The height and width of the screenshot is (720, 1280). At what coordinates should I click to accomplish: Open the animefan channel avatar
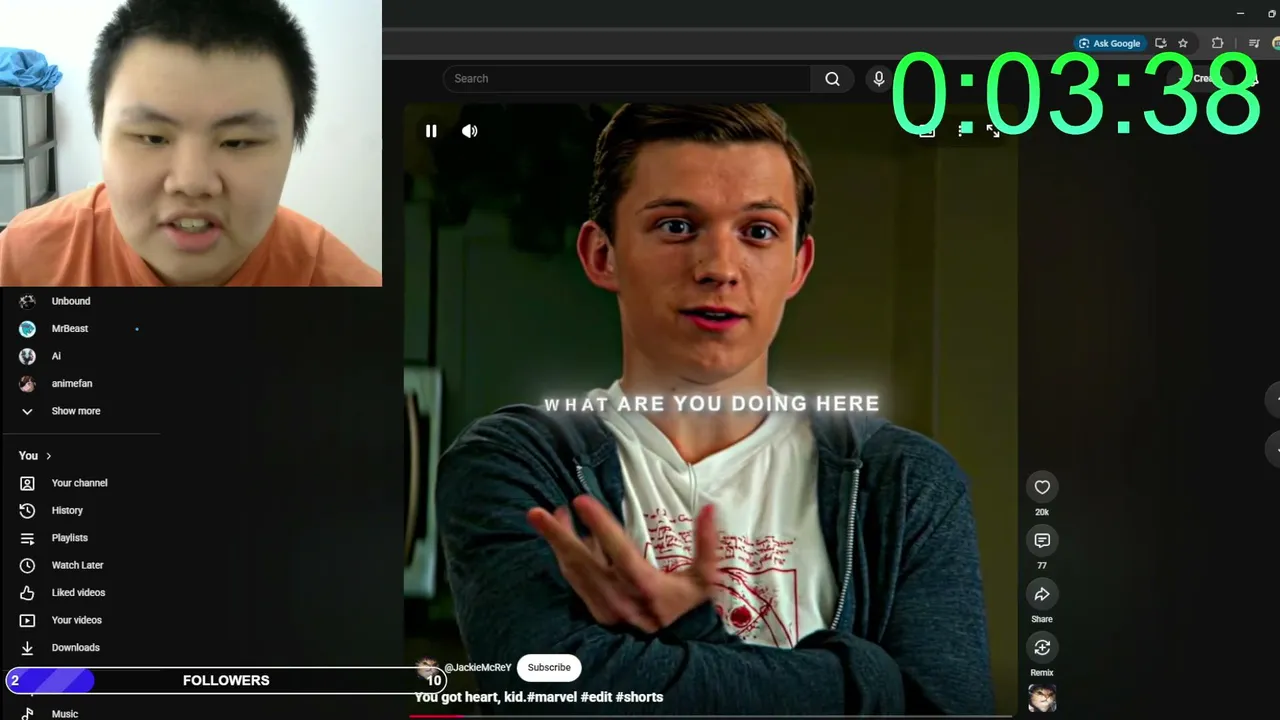pos(27,384)
